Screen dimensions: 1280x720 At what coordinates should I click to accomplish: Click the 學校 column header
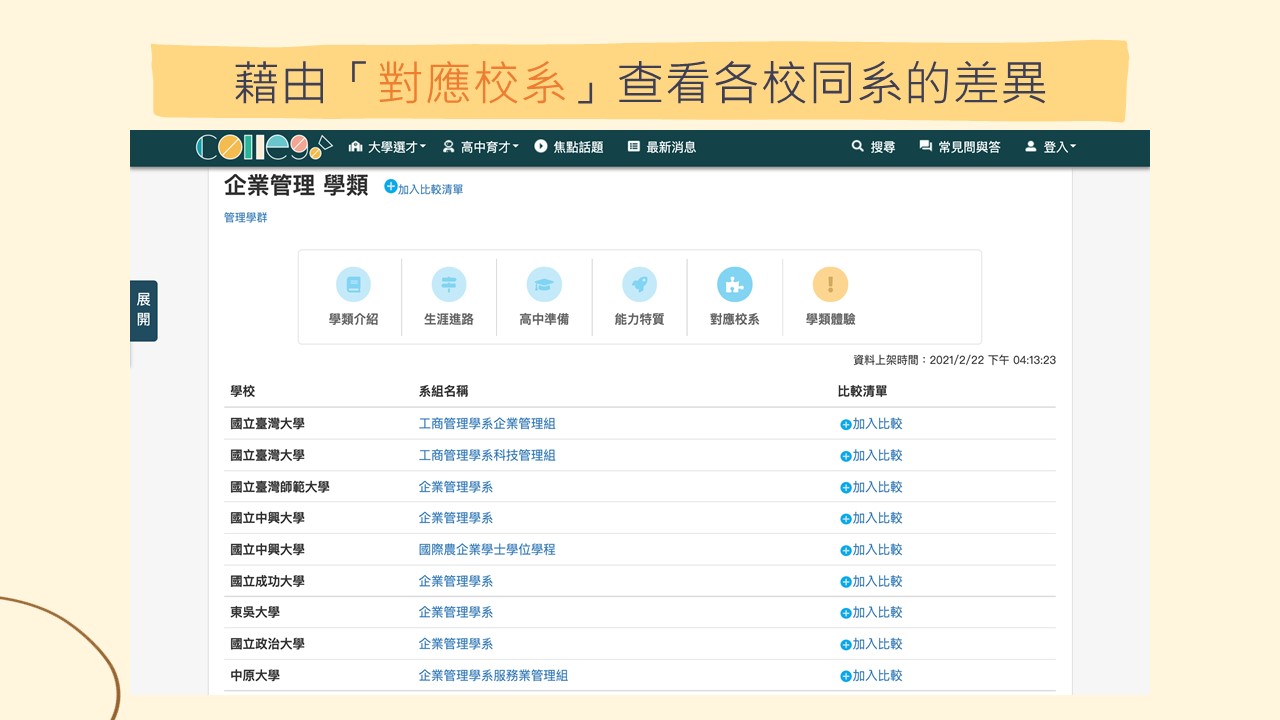[243, 391]
